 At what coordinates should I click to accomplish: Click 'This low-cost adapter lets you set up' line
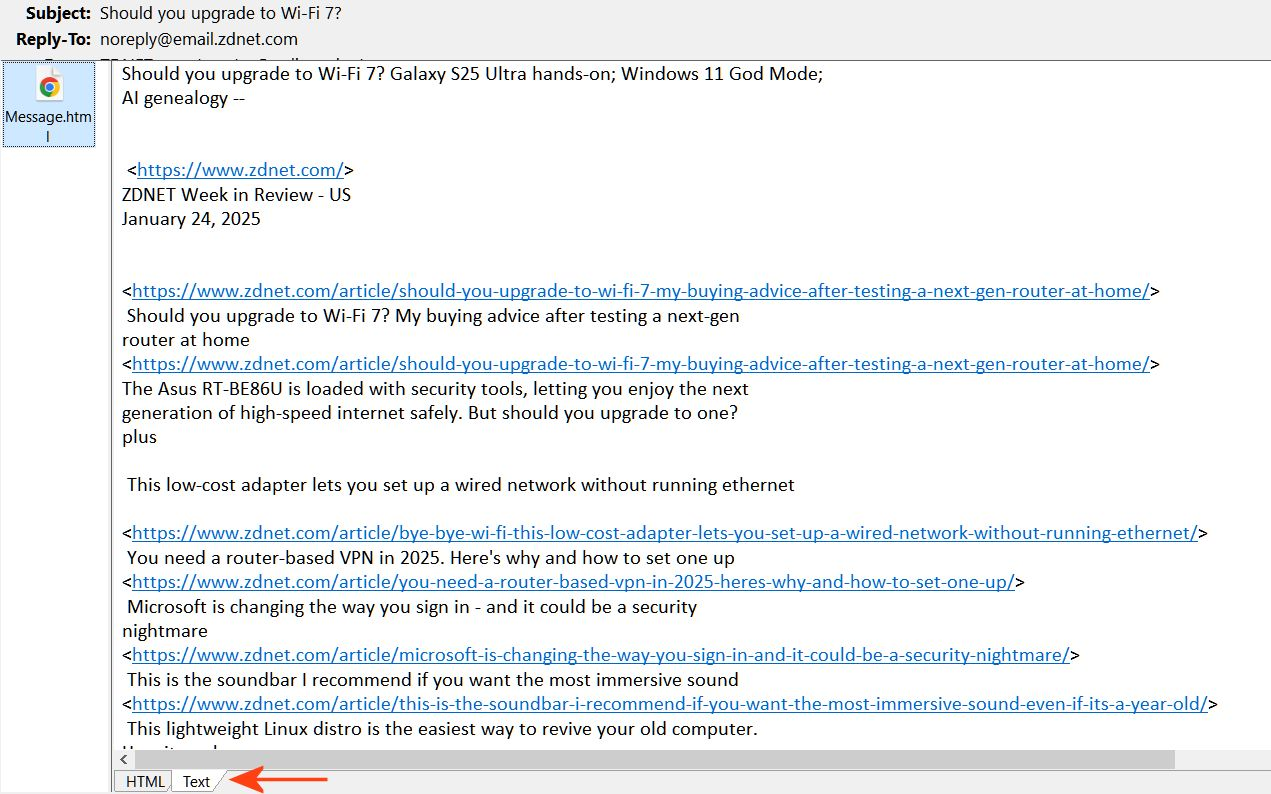461,485
